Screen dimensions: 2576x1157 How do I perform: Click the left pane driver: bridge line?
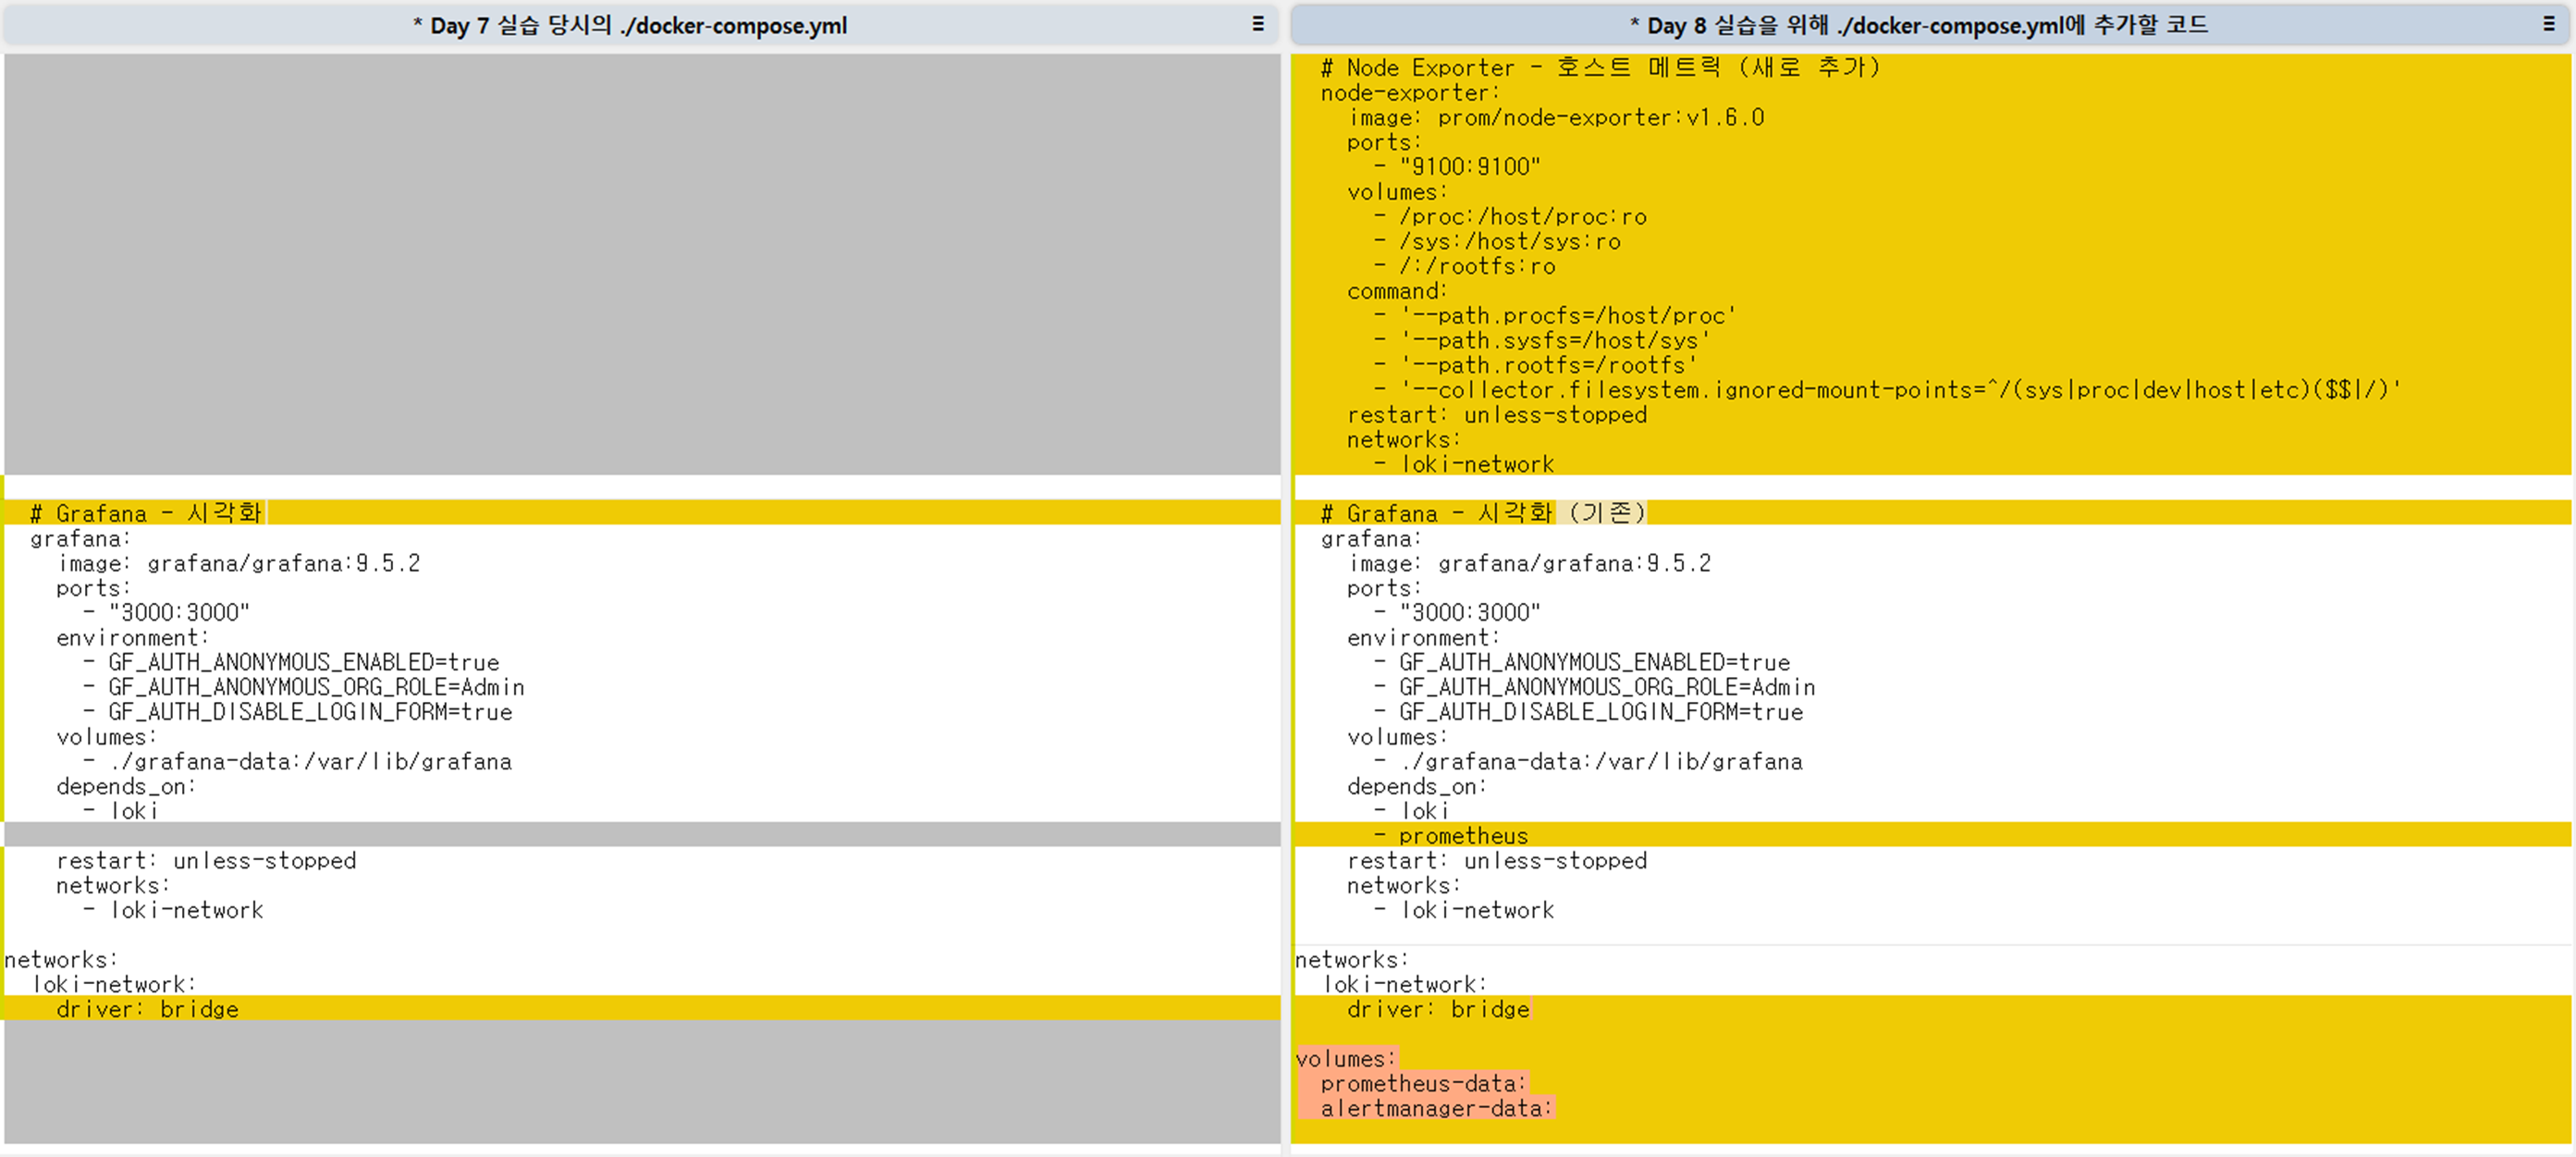click(147, 1010)
